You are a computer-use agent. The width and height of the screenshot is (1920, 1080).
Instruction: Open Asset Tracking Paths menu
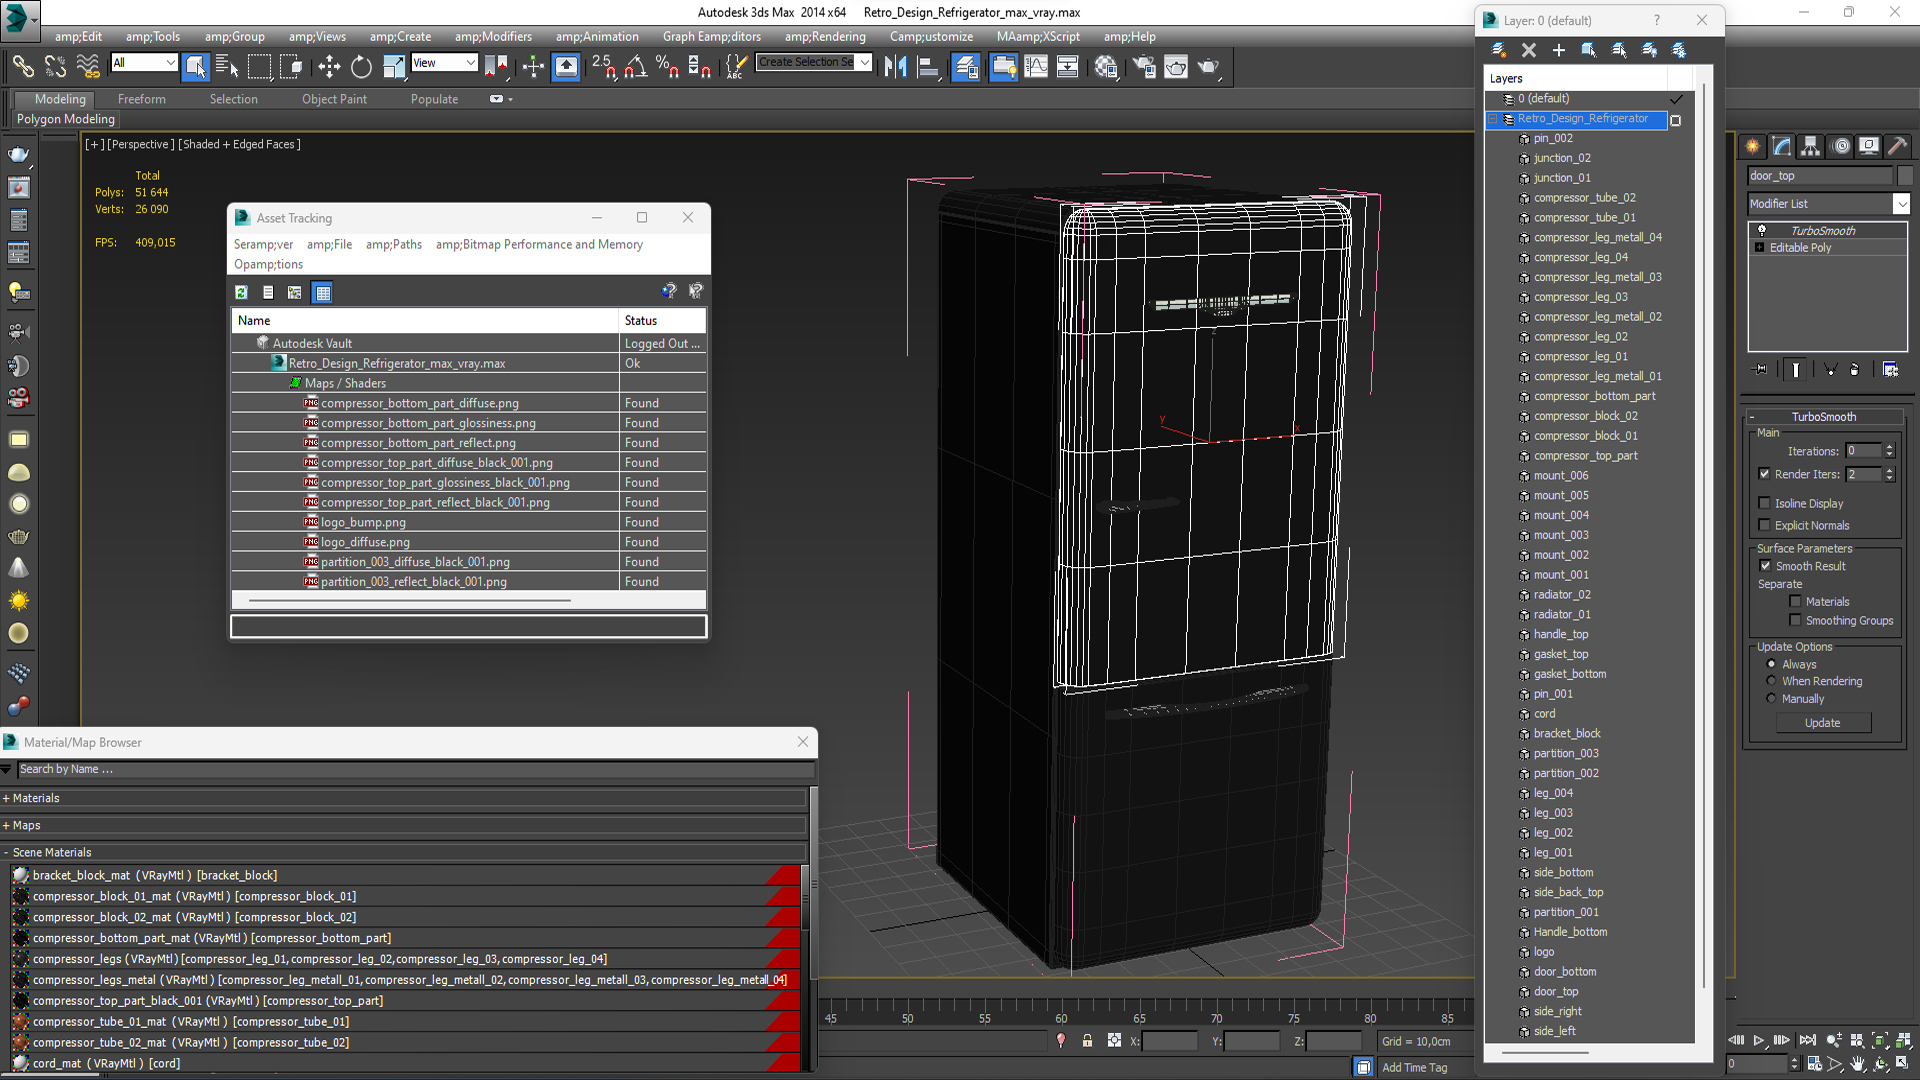click(x=394, y=245)
